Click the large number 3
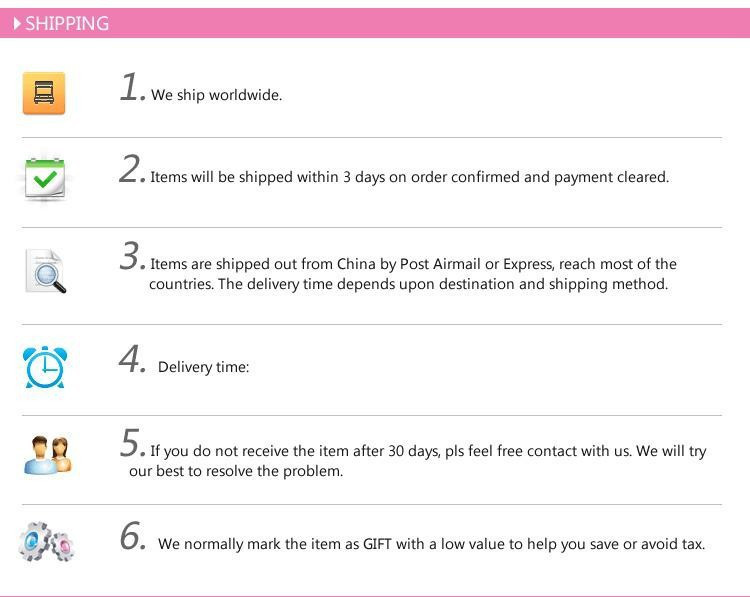The image size is (750, 597). [x=131, y=257]
